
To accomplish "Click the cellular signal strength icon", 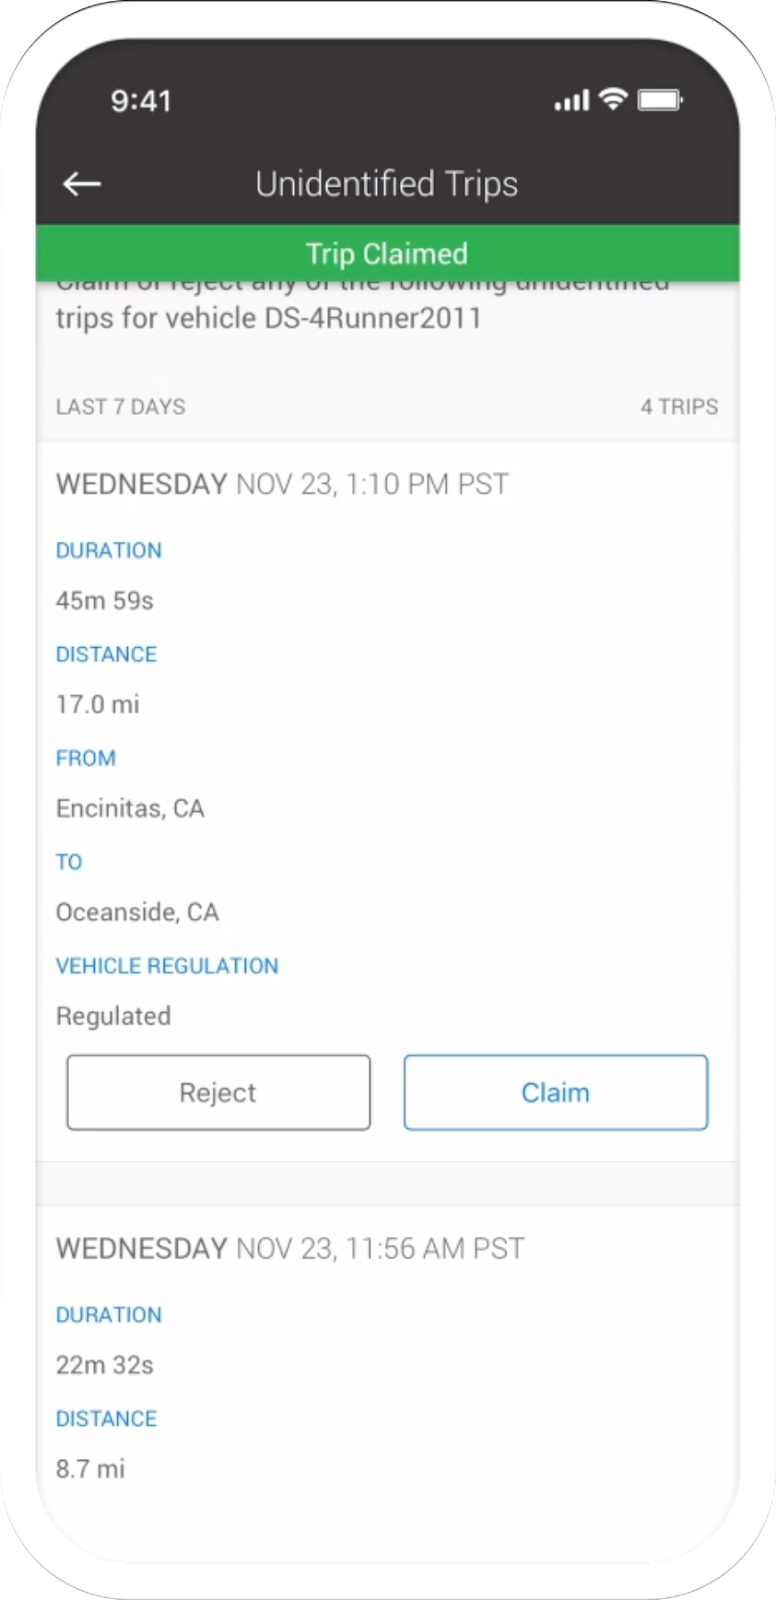I will coord(571,101).
